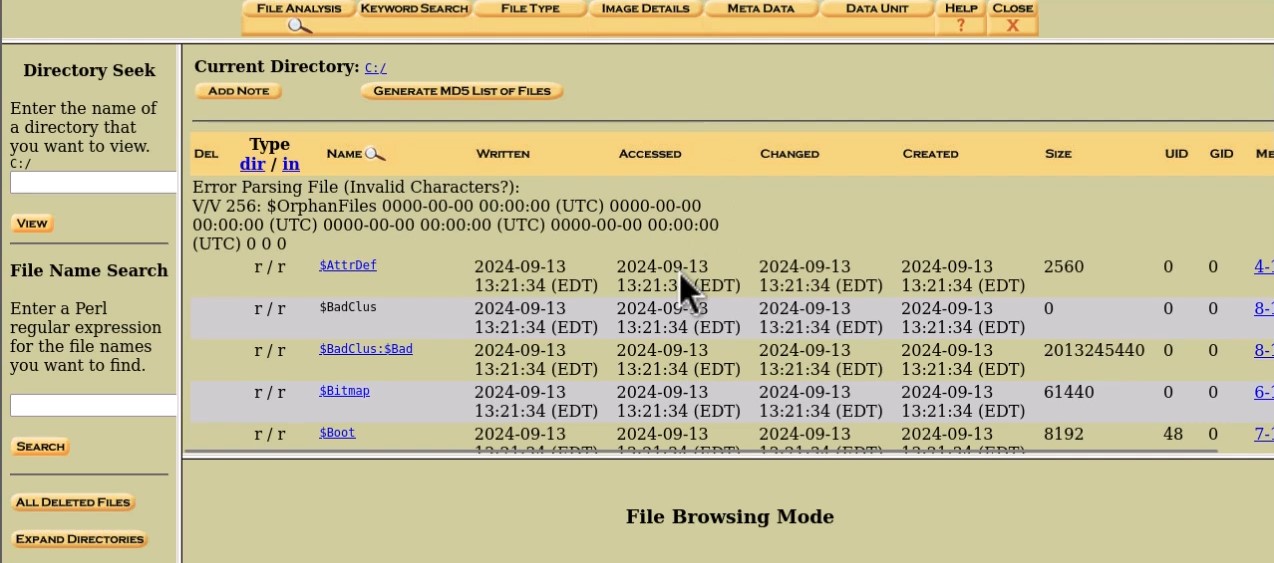Image resolution: width=1274 pixels, height=563 pixels.
Task: Show All Deleted Files
Action: point(73,502)
